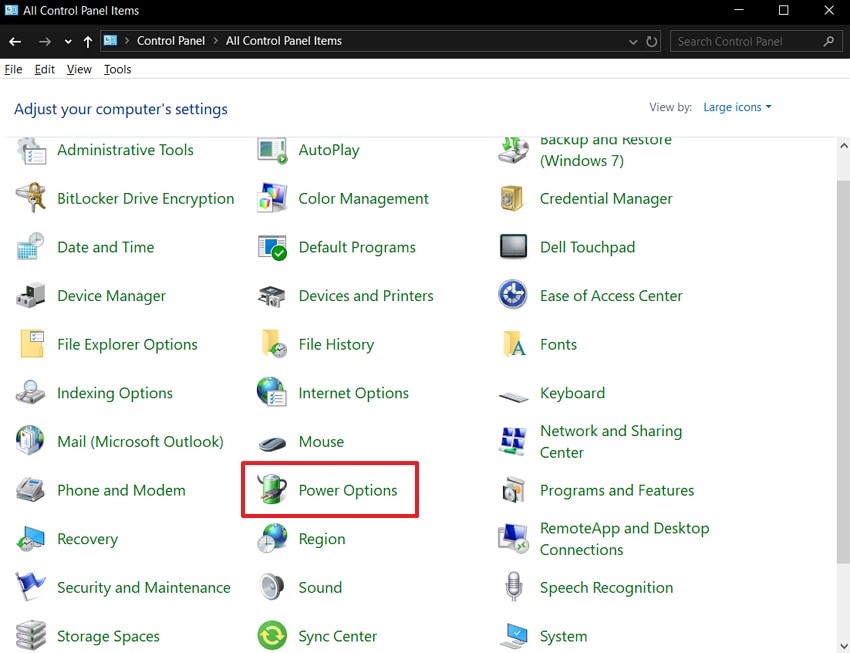The height and width of the screenshot is (653, 850).
Task: Click the Power Options link text
Action: pos(347,490)
